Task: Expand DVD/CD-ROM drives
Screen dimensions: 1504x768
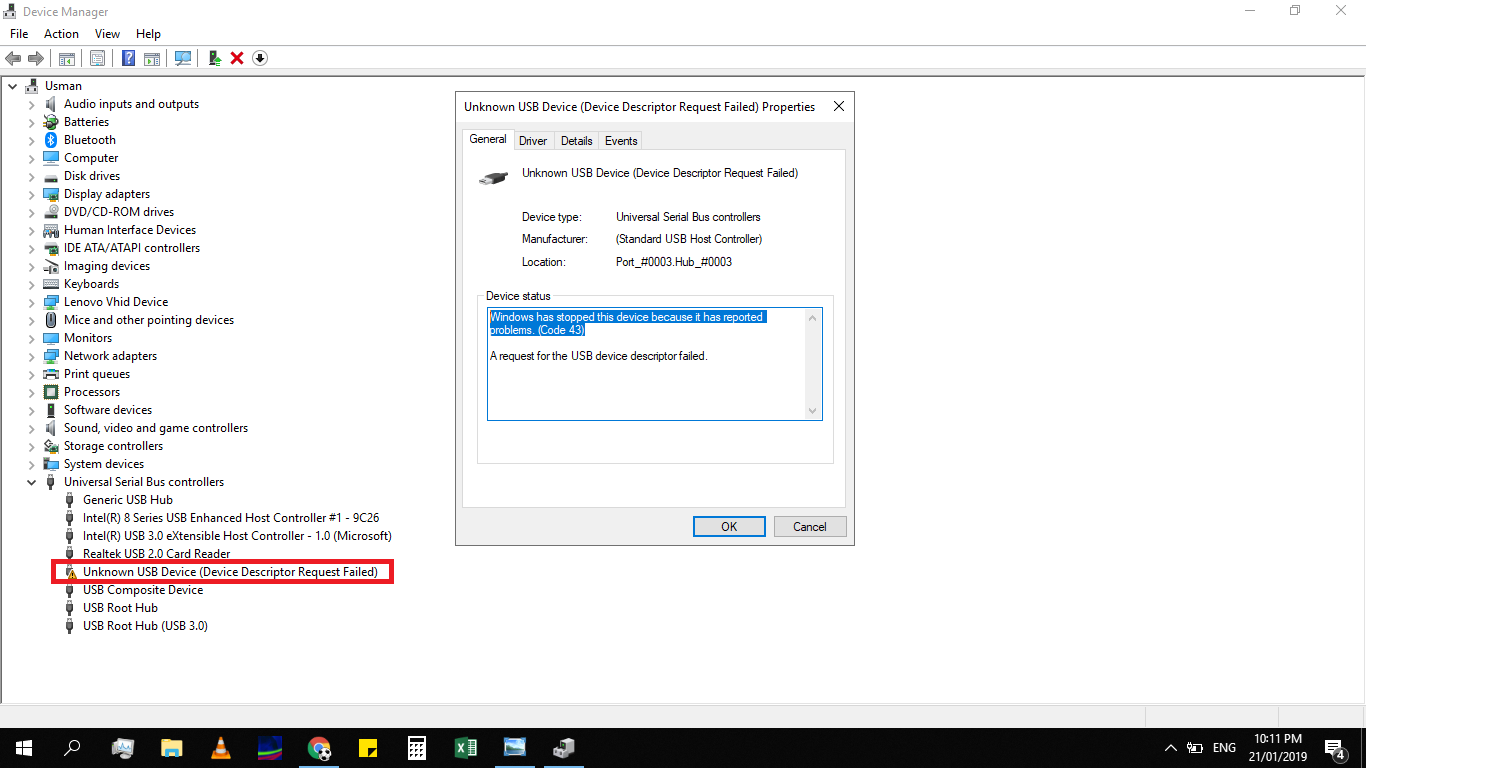Action: [31, 212]
